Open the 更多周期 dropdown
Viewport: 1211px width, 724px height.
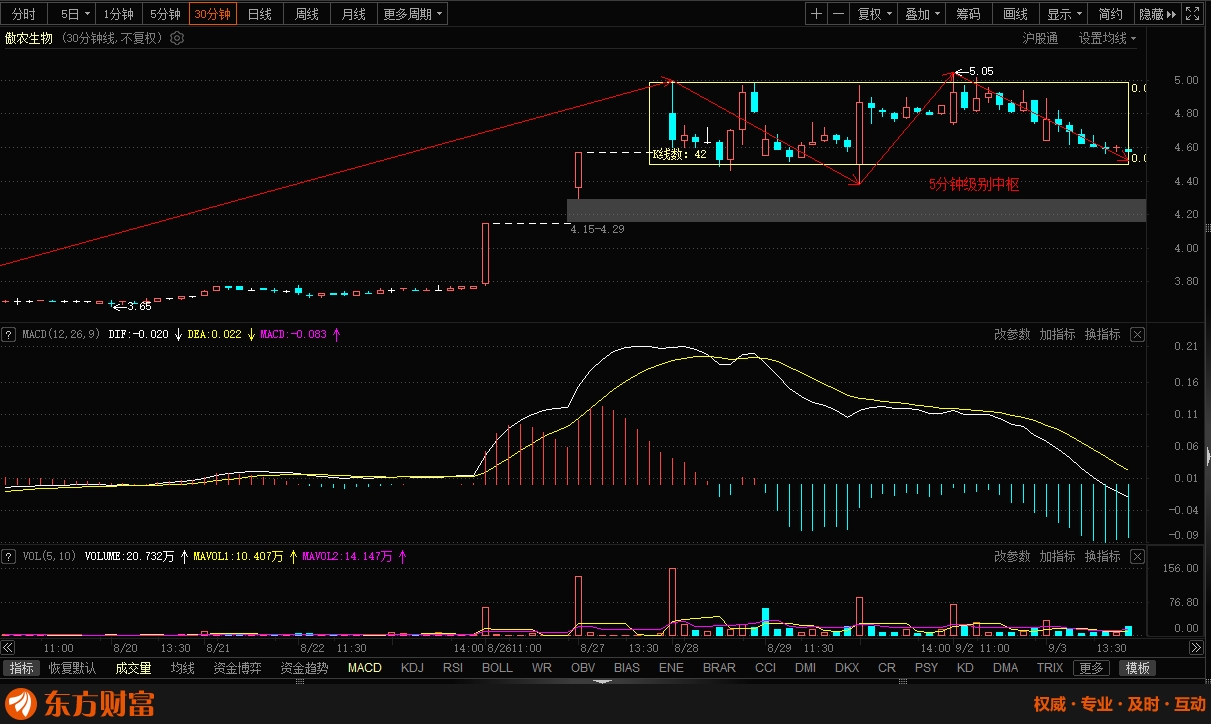[x=412, y=14]
